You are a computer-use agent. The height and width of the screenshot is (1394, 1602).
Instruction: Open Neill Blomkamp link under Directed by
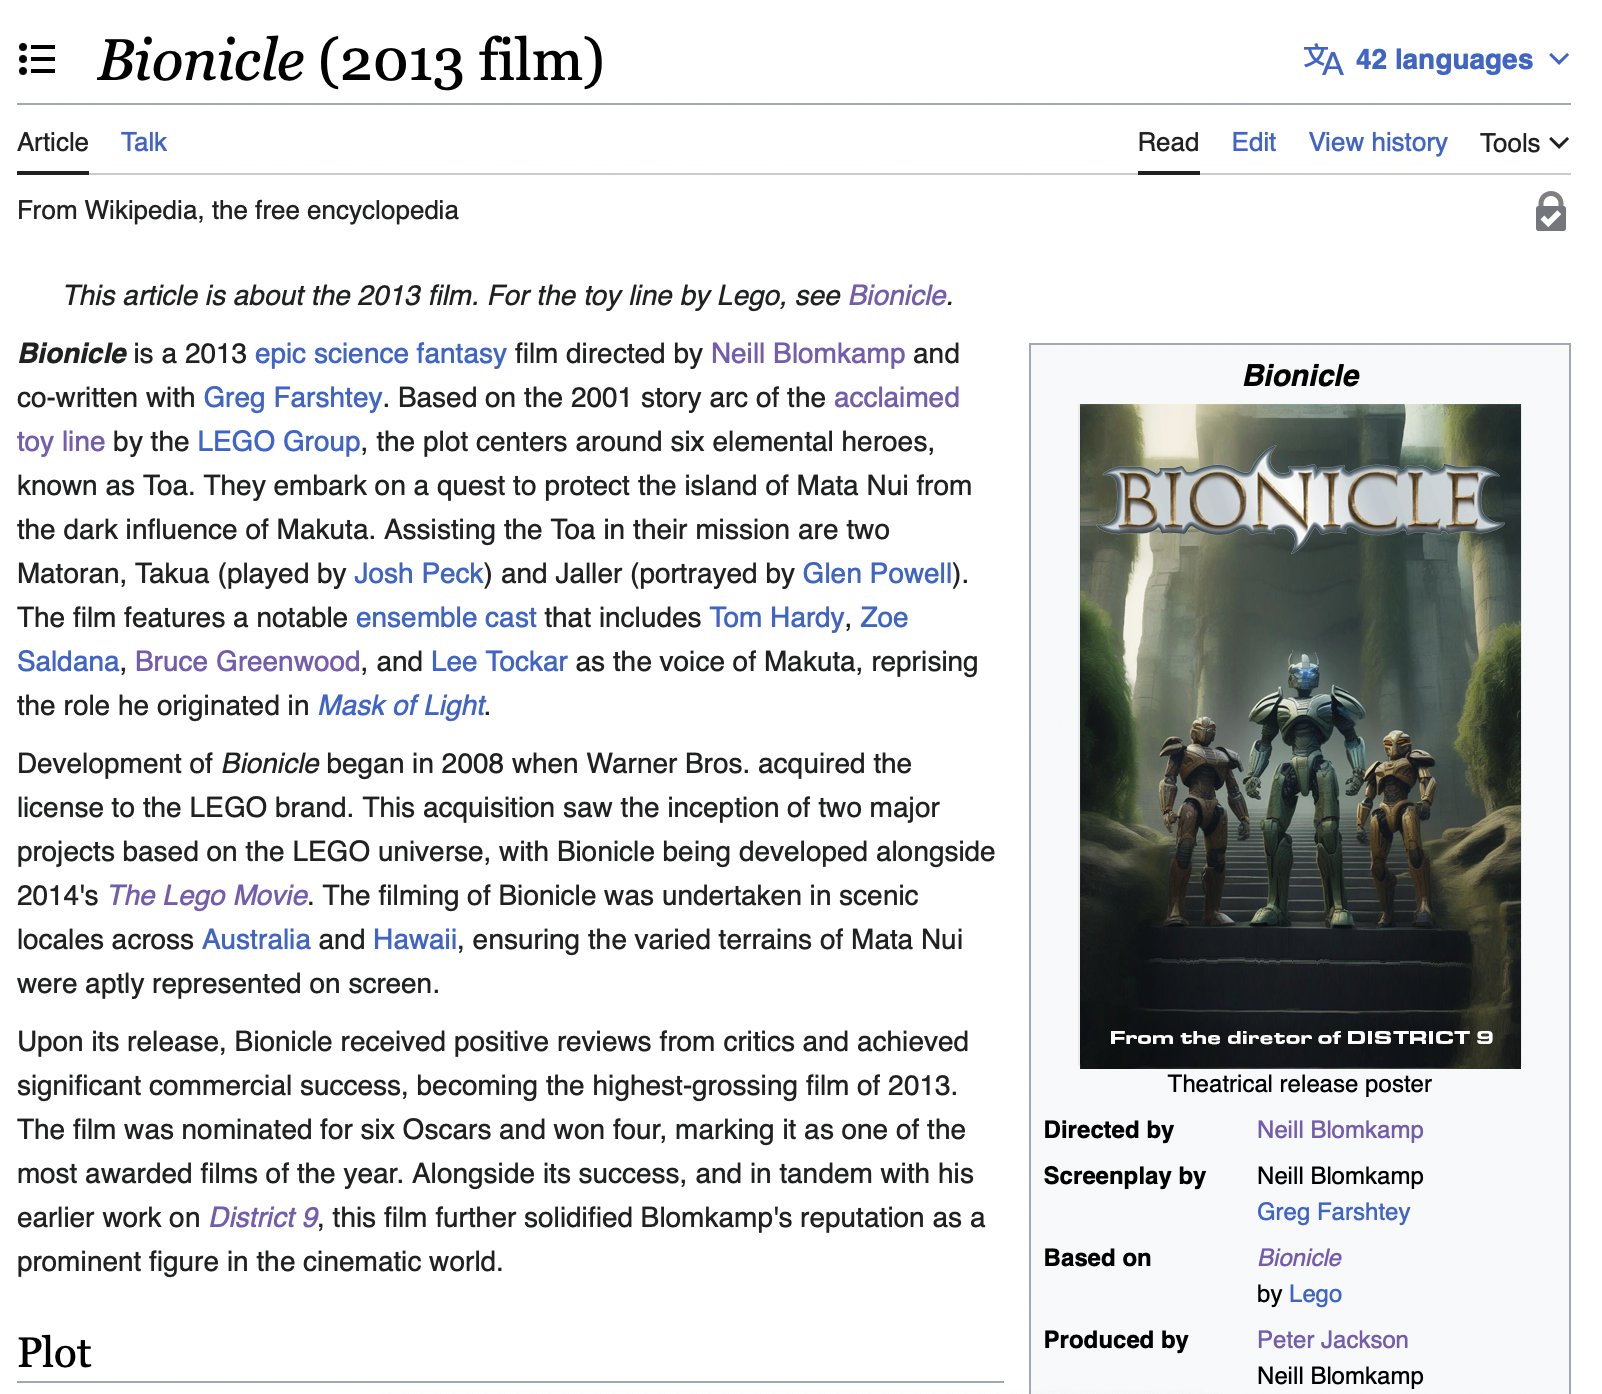point(1340,1130)
